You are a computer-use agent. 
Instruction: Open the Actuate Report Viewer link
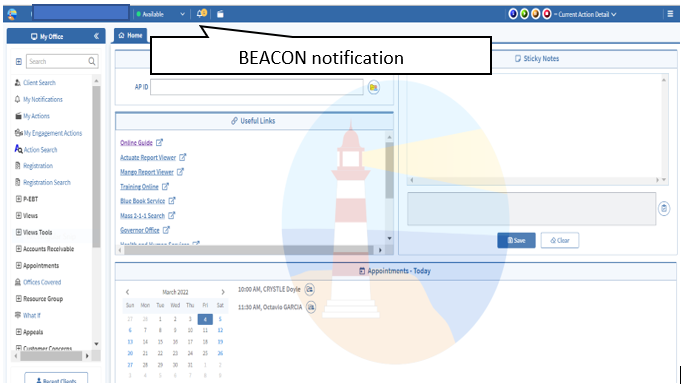coord(148,157)
